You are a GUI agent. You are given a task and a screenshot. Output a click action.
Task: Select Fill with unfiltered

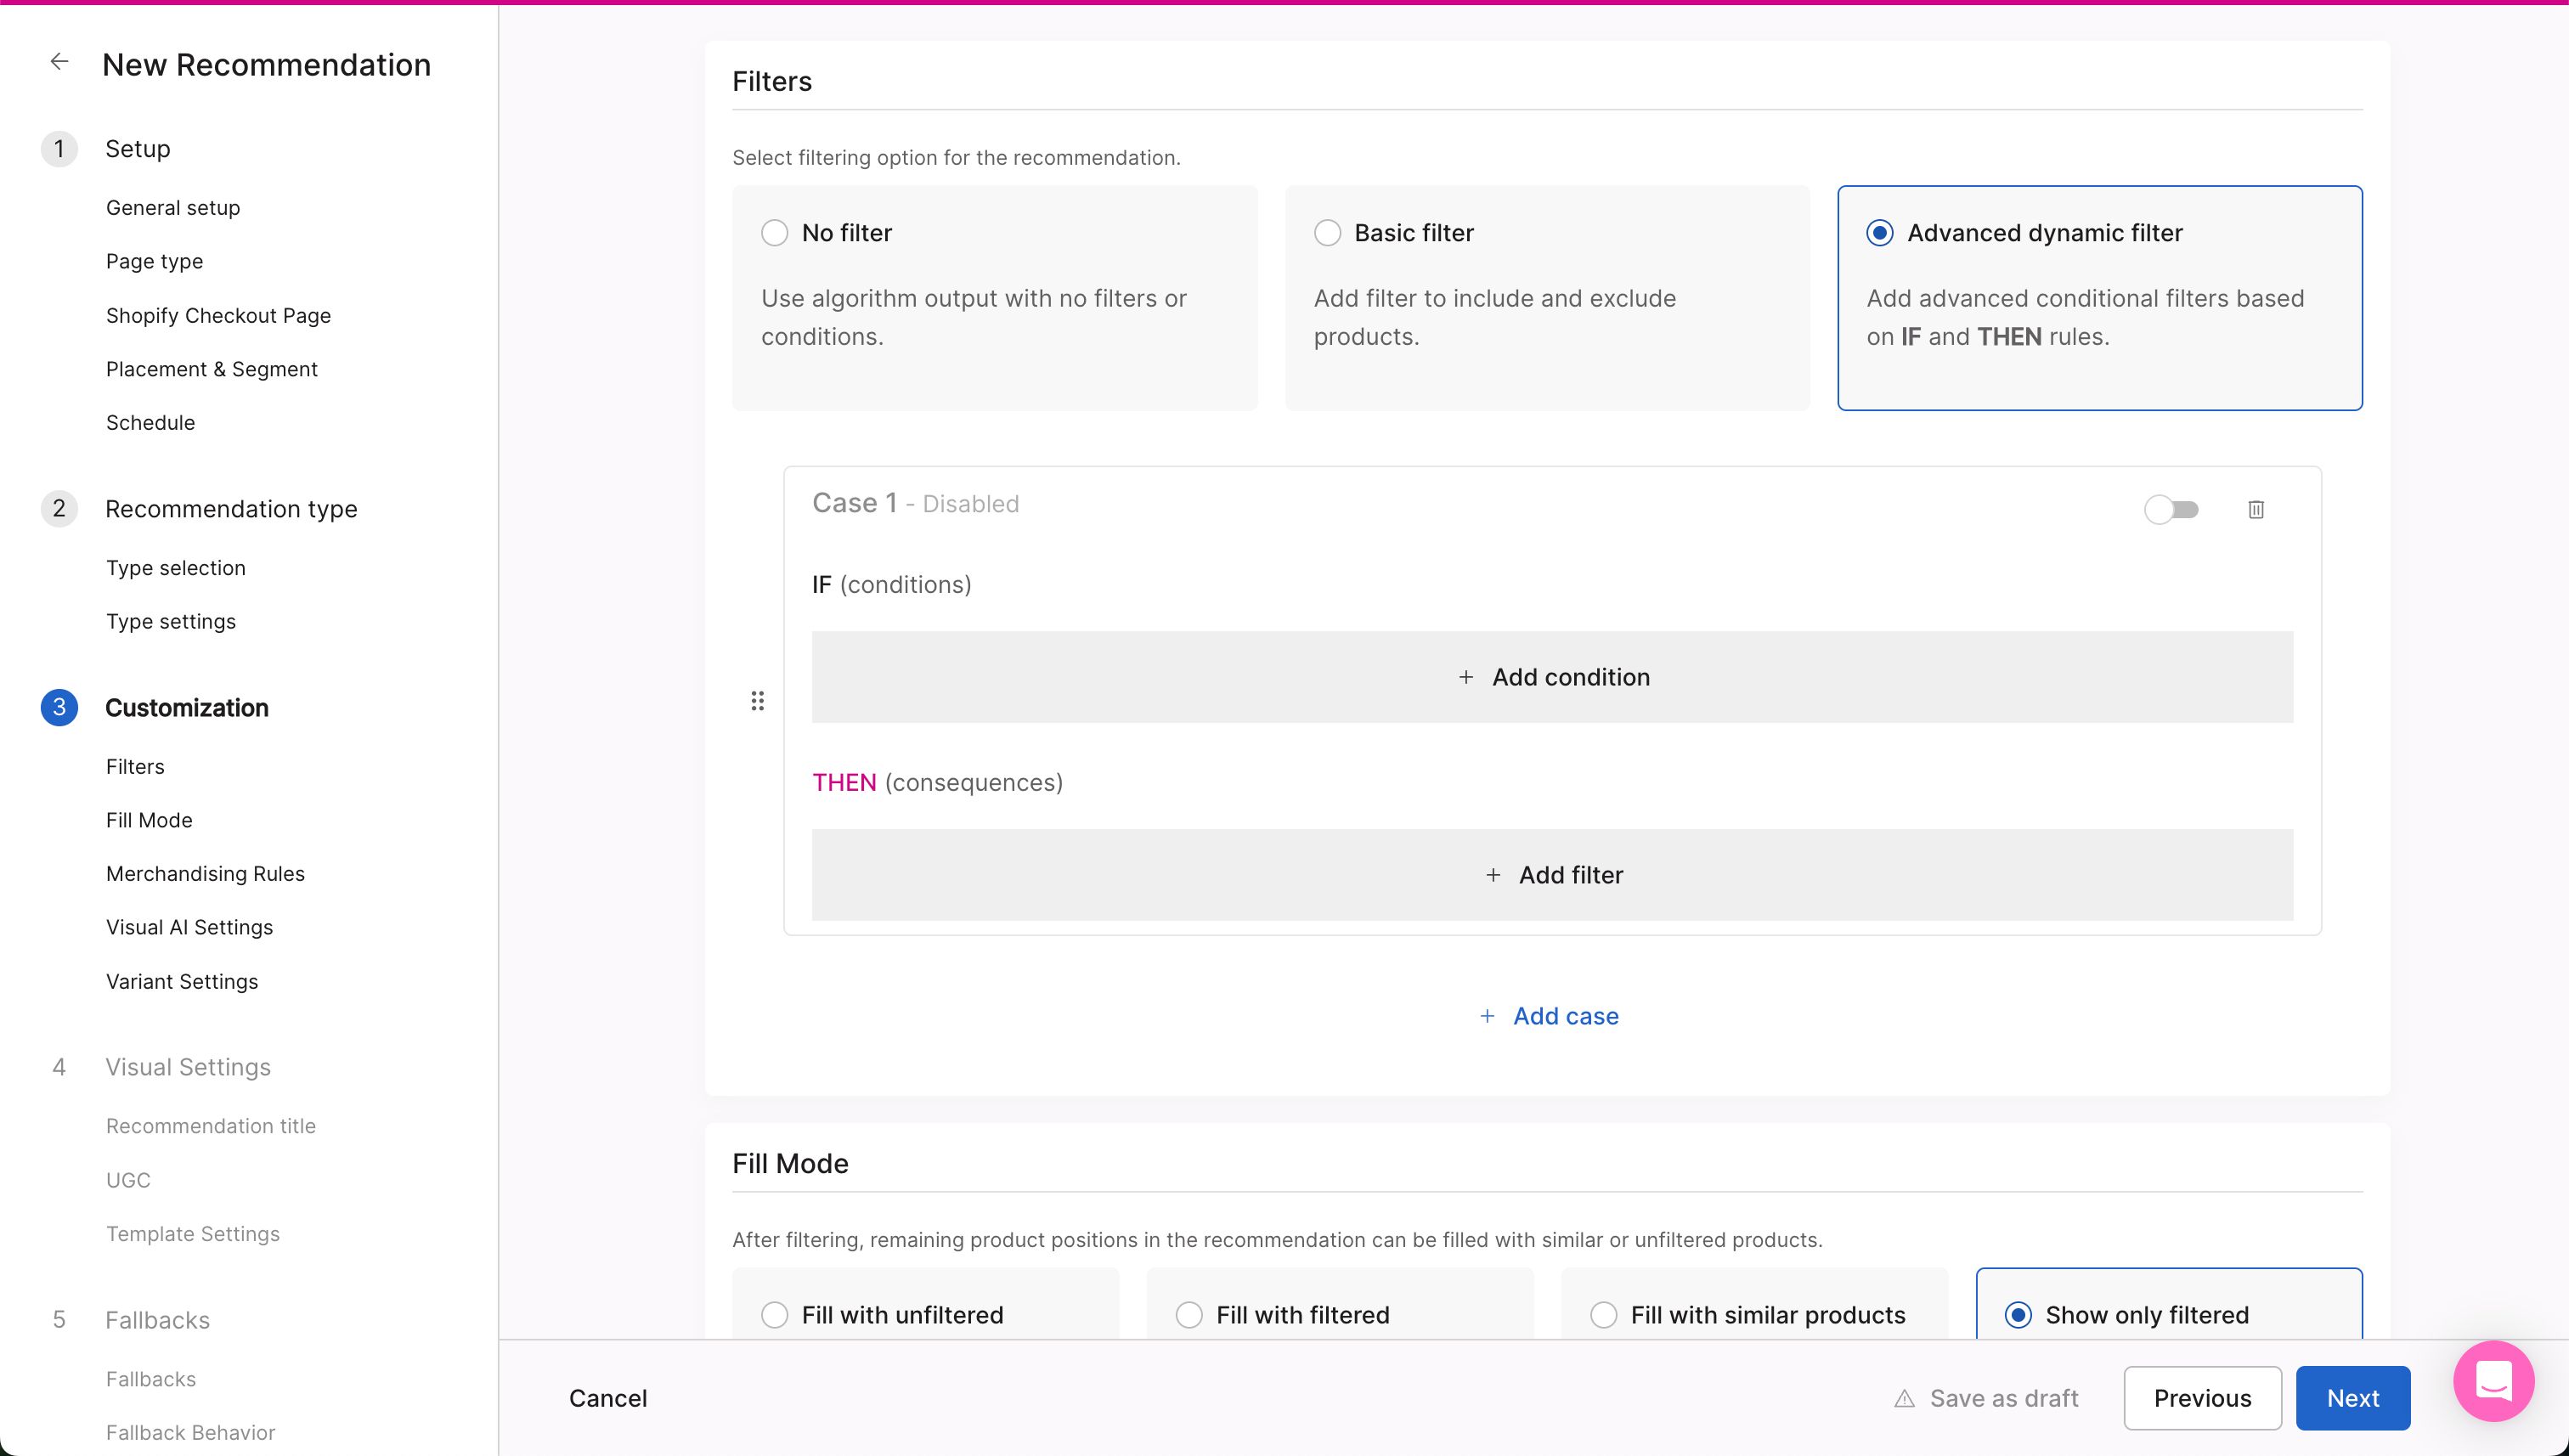point(774,1314)
